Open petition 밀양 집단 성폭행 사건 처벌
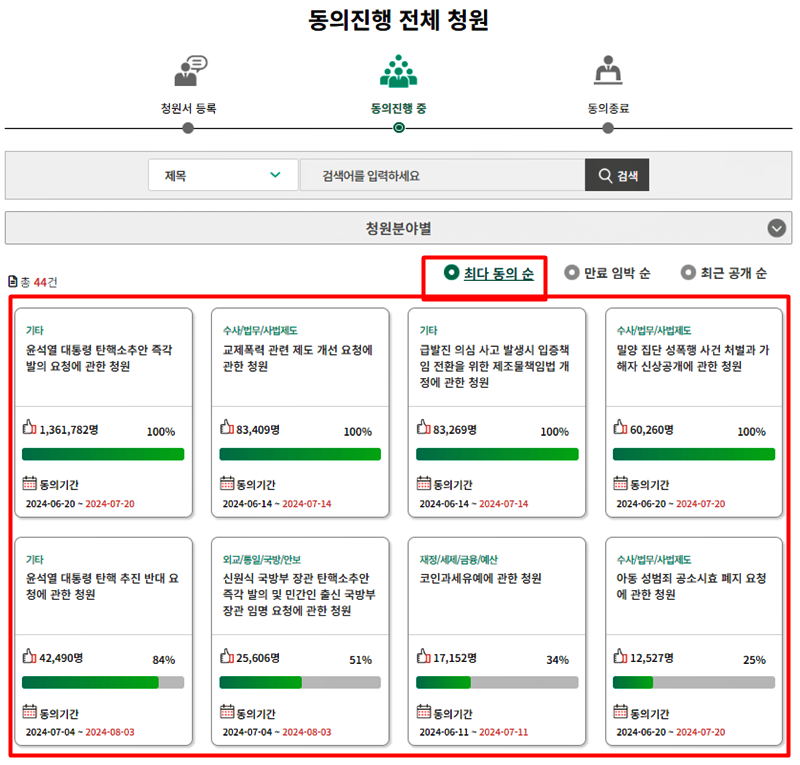The height and width of the screenshot is (765, 800). point(692,358)
